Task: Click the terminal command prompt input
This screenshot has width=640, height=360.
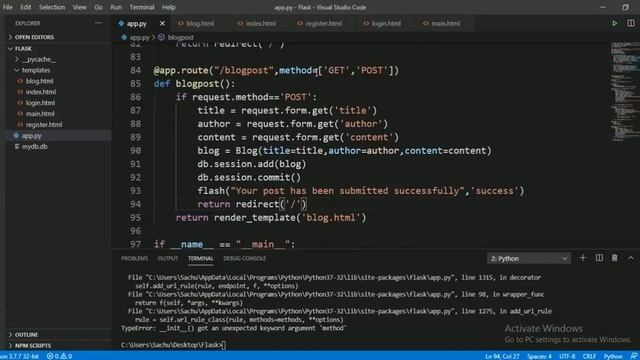Action: (224, 345)
